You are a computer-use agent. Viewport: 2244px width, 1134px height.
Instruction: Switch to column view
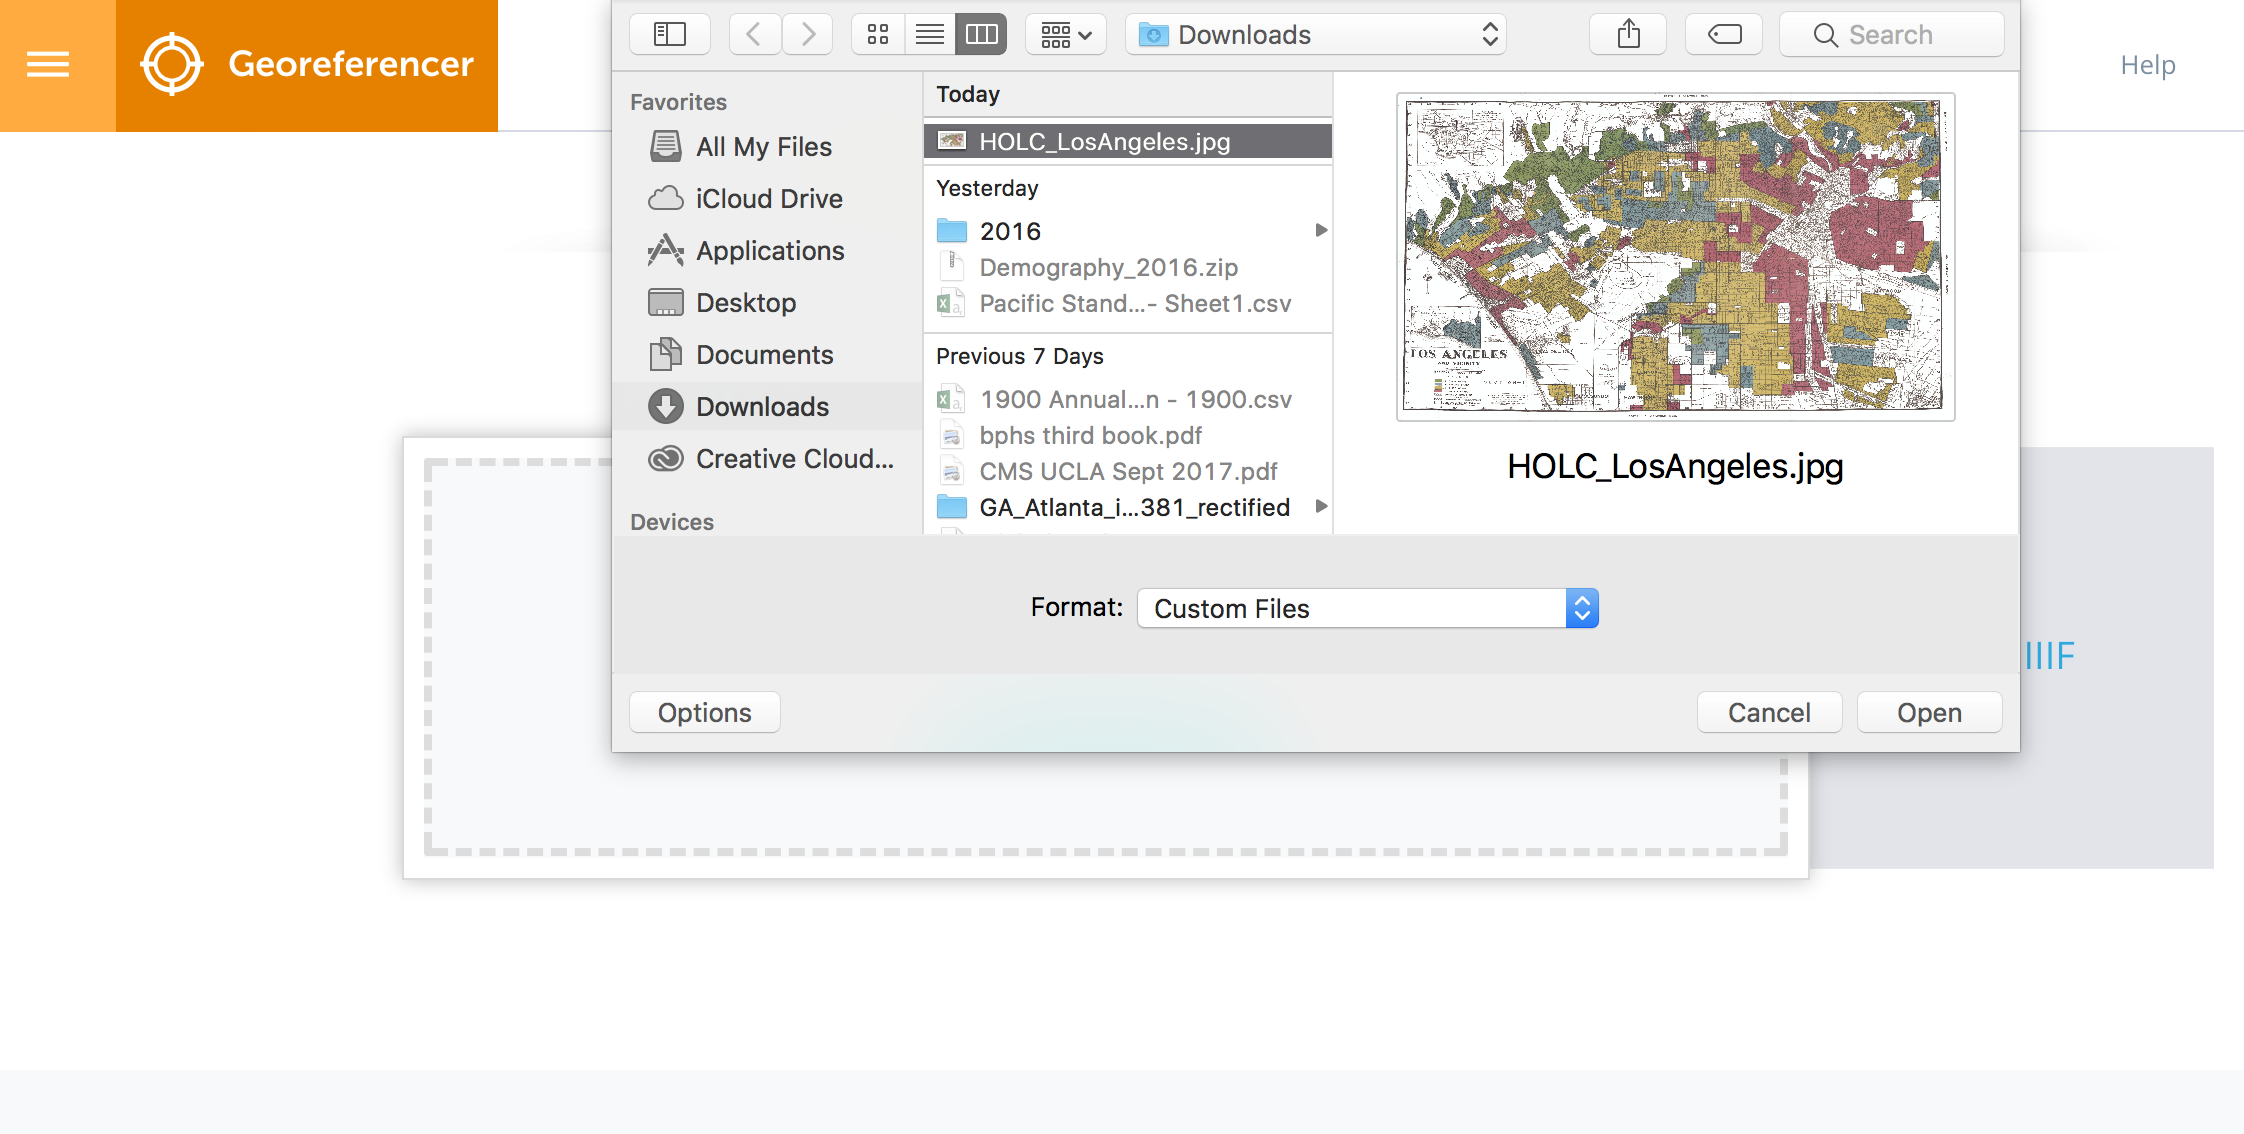981,35
